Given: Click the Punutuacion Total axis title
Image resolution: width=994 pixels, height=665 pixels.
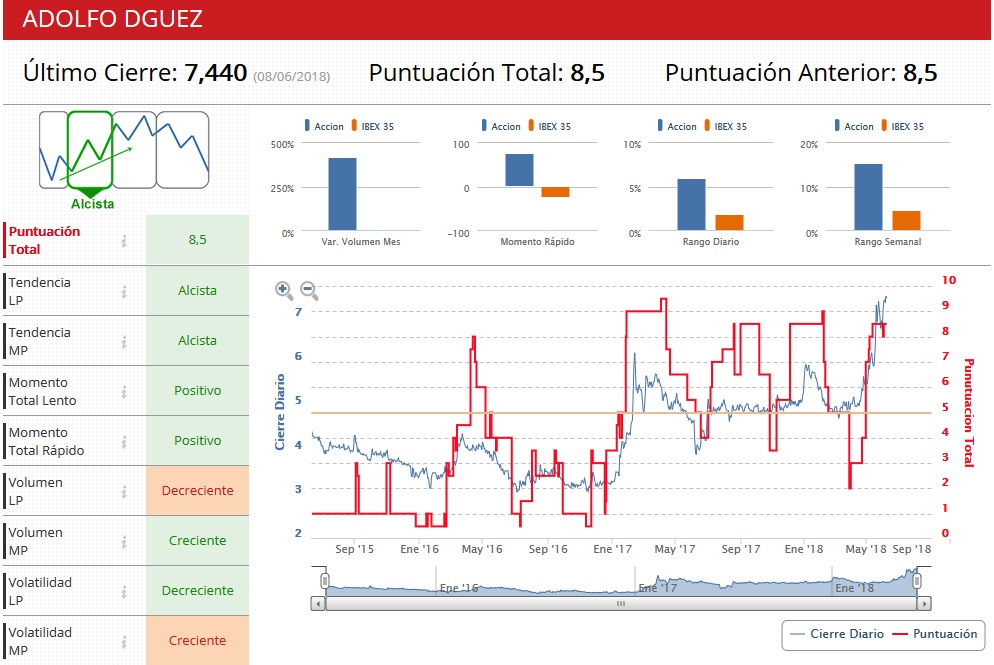Looking at the screenshot, I should [969, 413].
